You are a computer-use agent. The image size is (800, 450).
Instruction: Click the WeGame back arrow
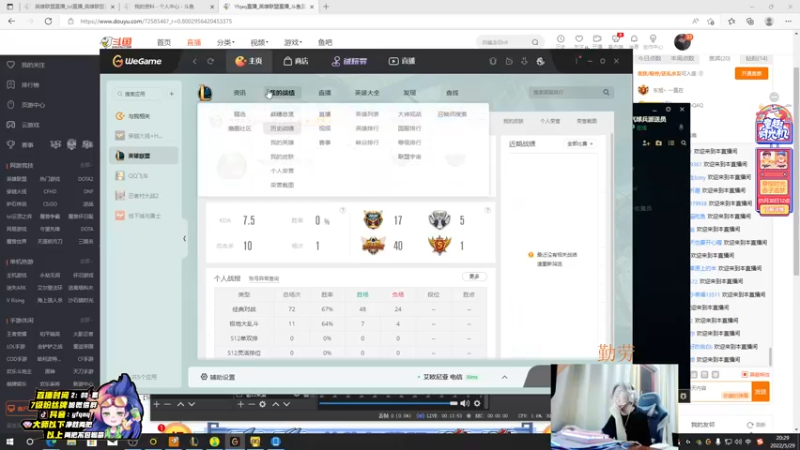194,61
